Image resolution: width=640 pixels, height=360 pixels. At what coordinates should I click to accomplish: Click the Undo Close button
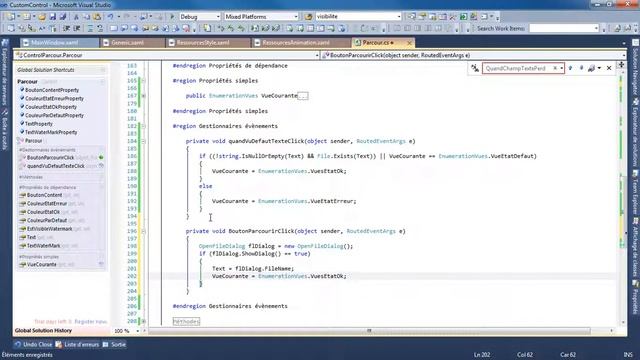pyautogui.click(x=33, y=344)
